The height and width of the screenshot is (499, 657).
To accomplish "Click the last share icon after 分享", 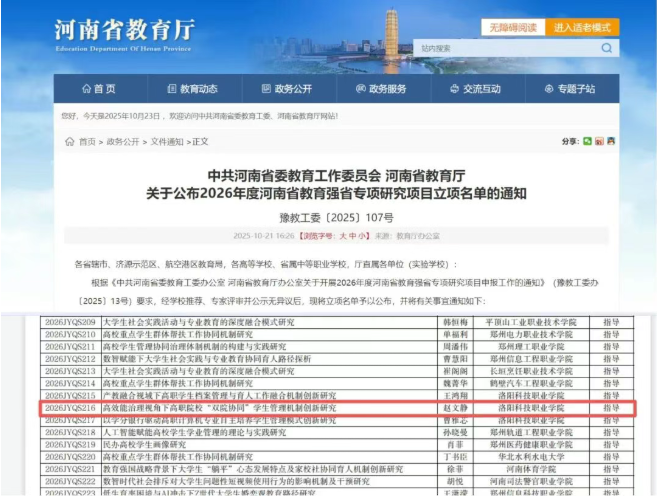I will pos(611,141).
